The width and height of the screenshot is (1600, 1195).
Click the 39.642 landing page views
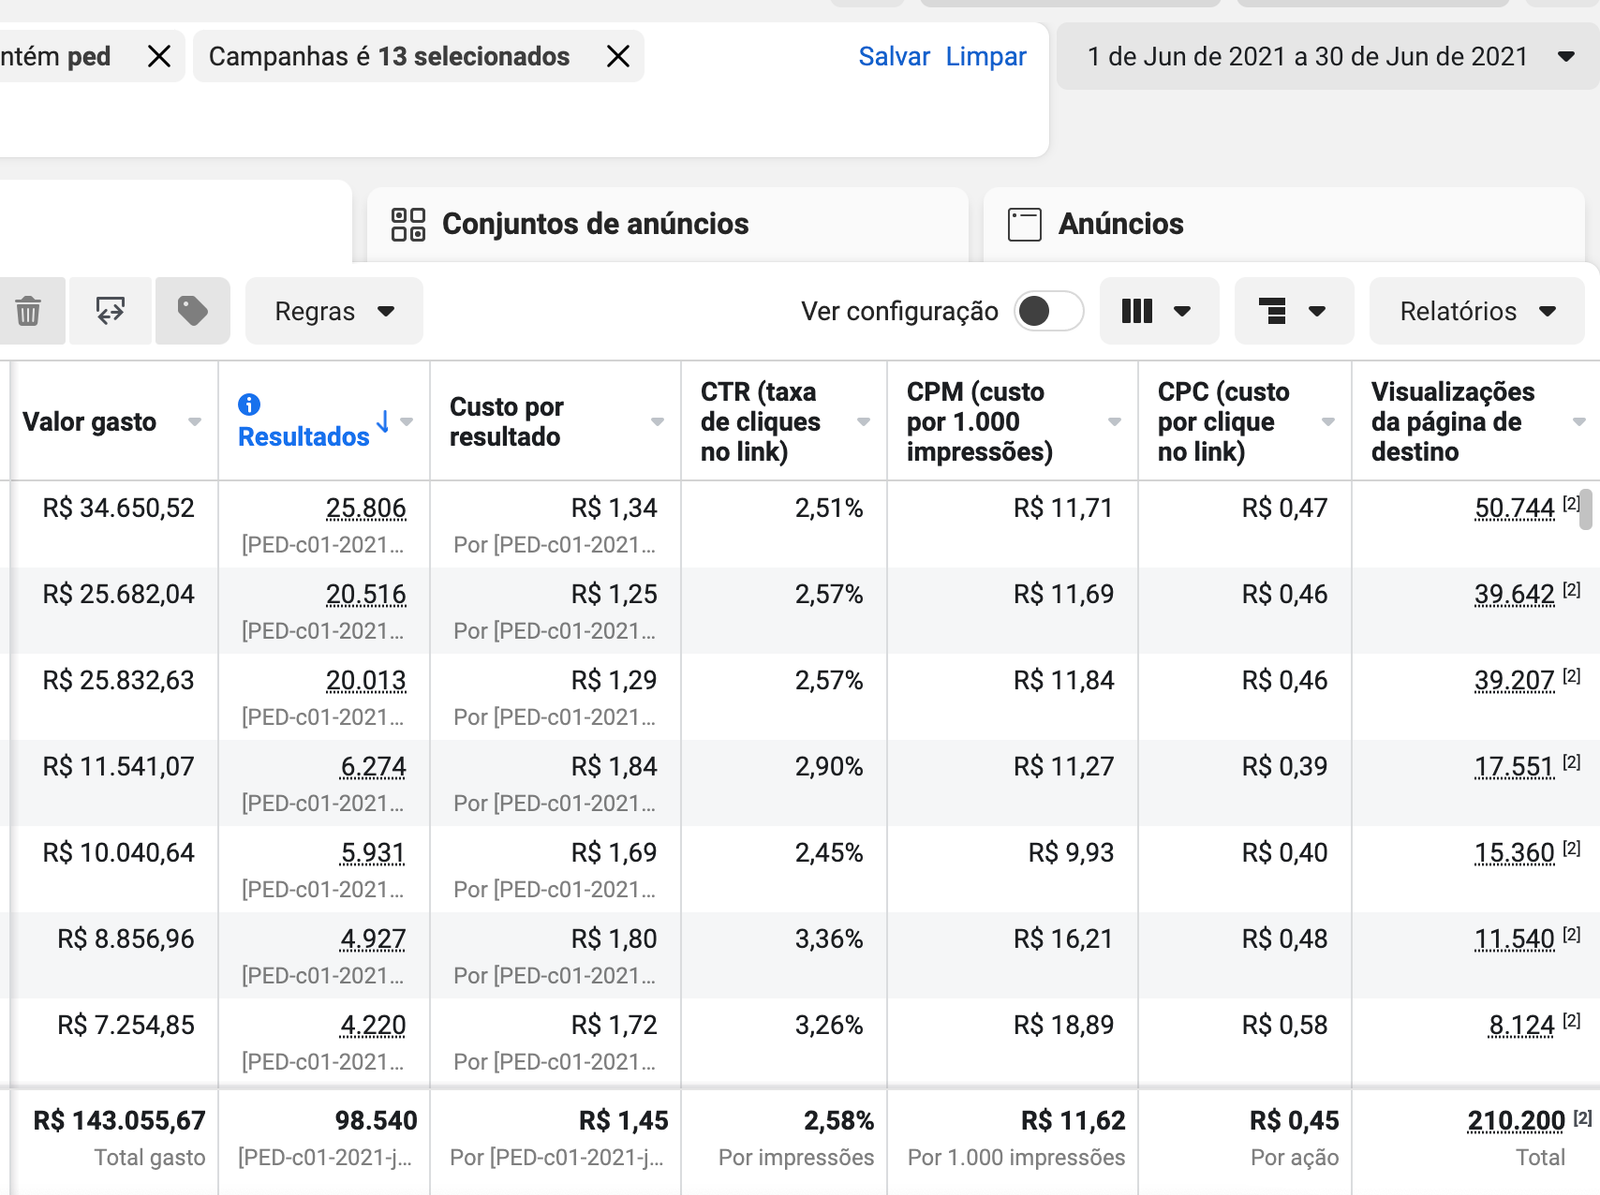click(x=1514, y=594)
